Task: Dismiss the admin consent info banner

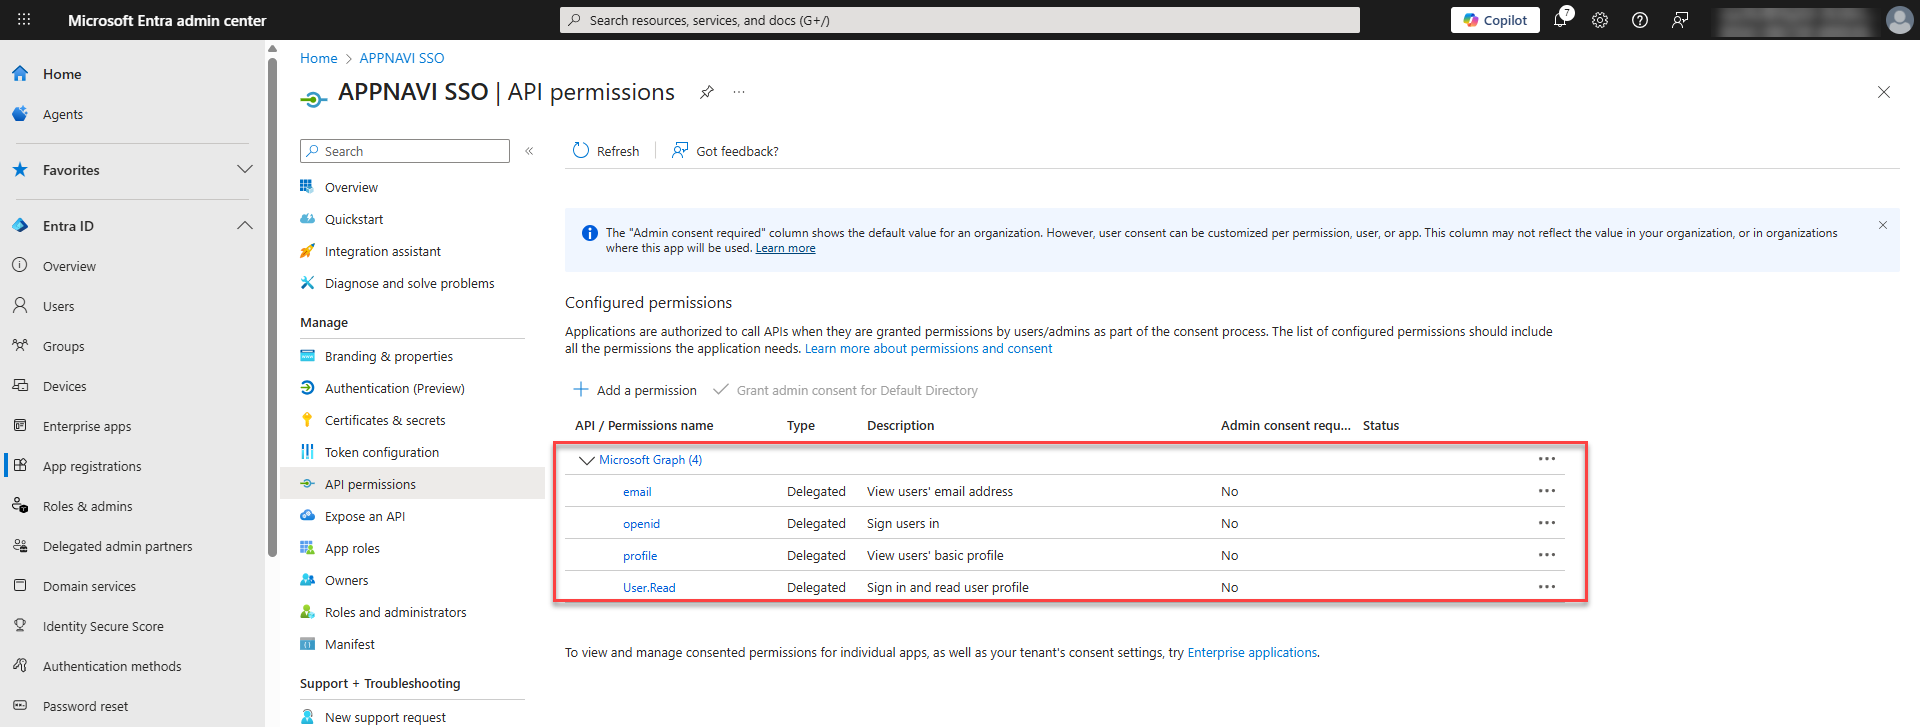Action: [x=1883, y=225]
